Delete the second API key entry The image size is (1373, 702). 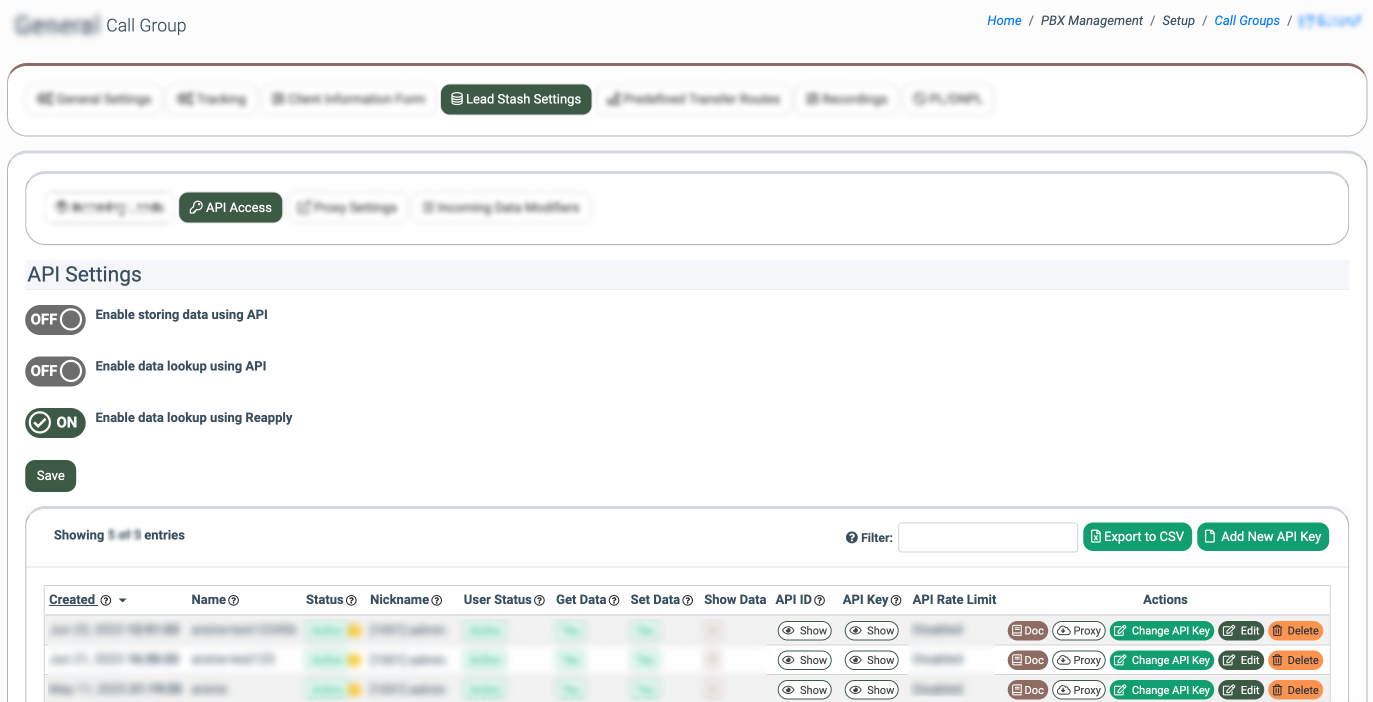pos(1295,660)
